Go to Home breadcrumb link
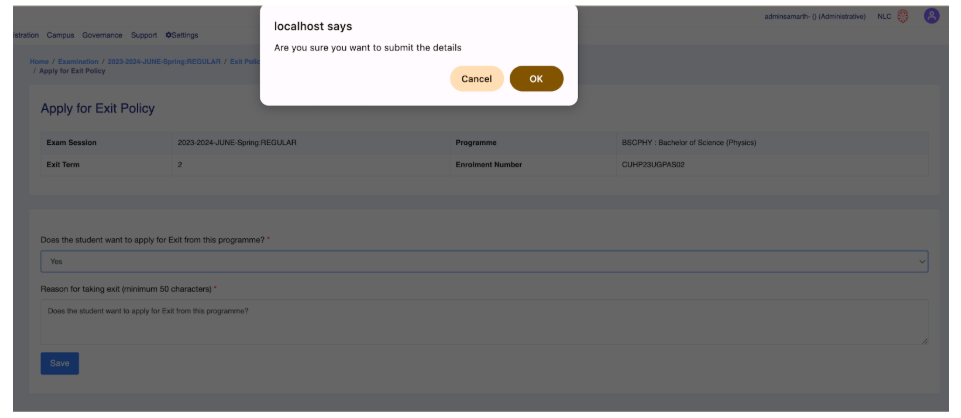 (x=39, y=61)
